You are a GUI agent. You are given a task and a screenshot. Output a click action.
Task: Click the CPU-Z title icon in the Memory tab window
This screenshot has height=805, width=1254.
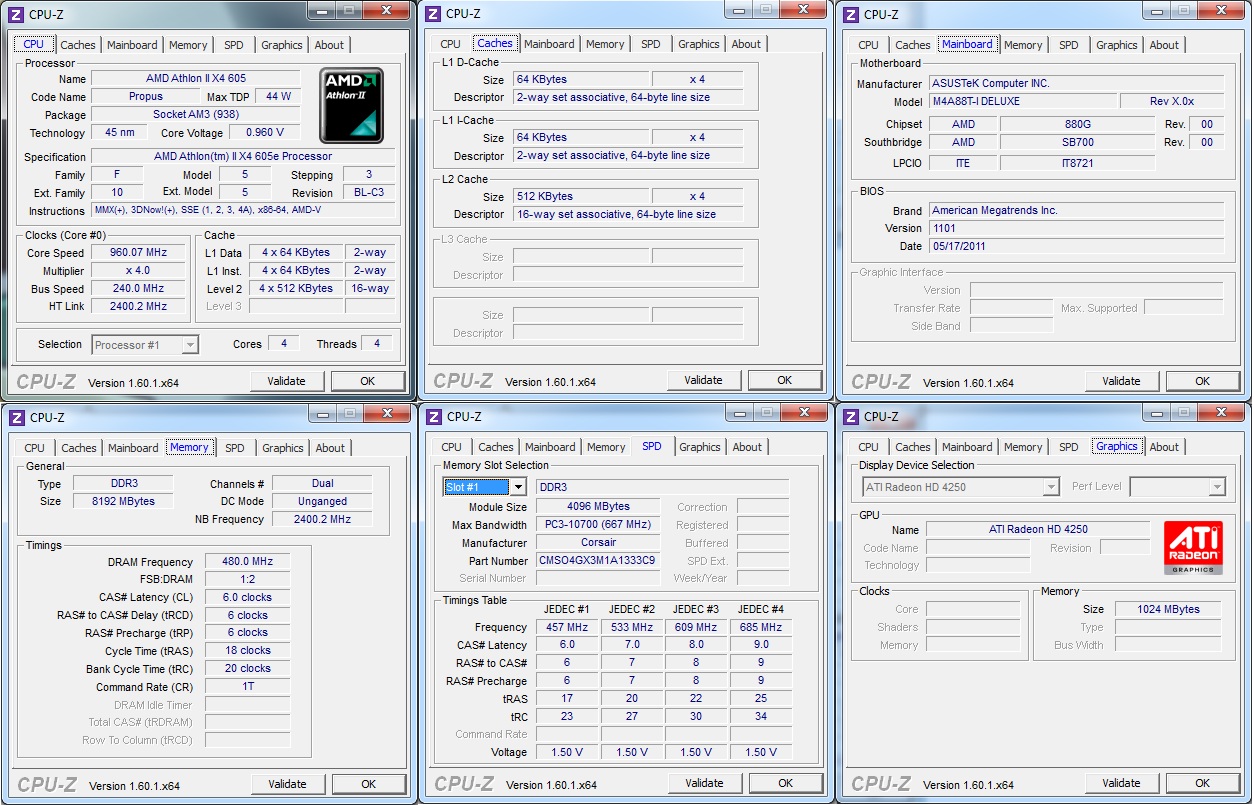(16, 417)
